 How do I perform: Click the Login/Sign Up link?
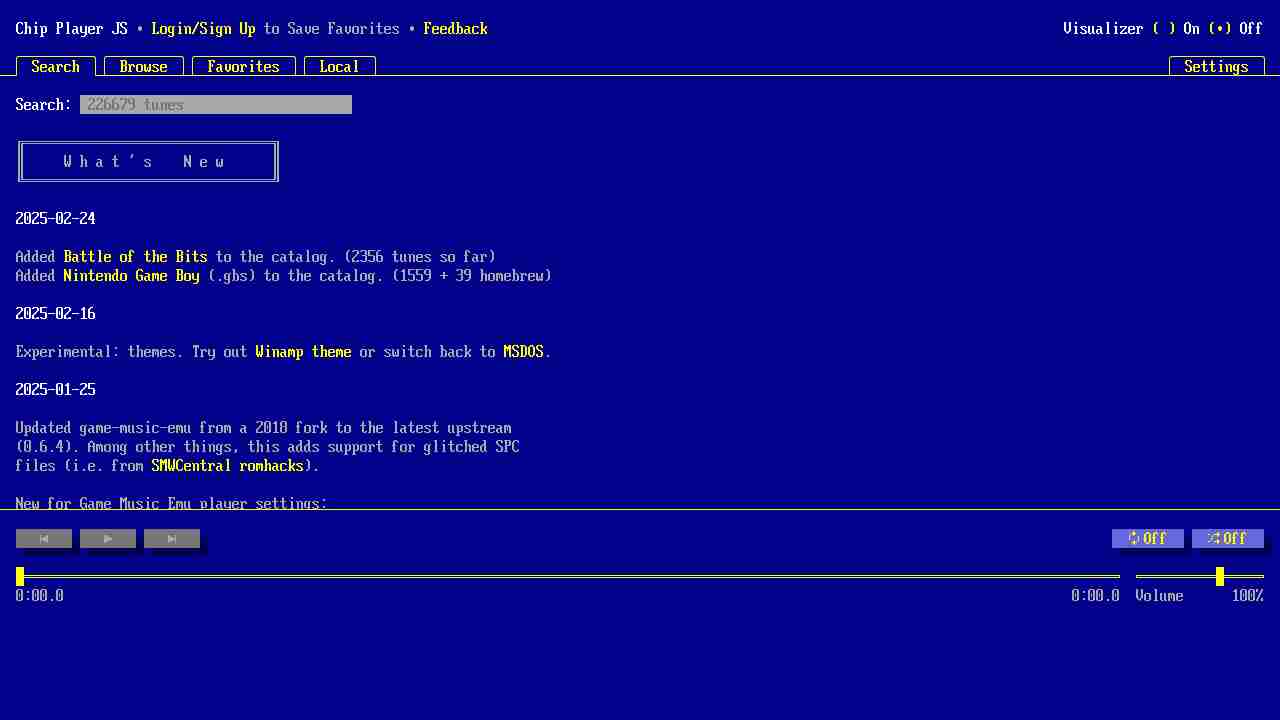tap(204, 29)
